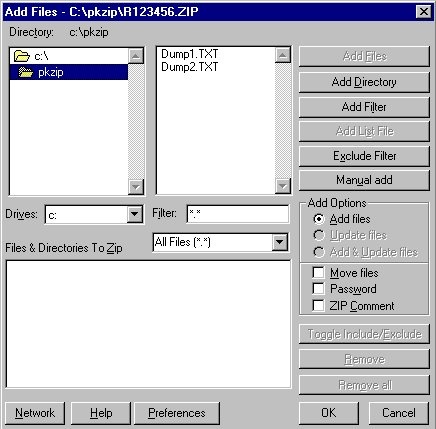This screenshot has height=429, width=436.
Task: Click the Manual add button
Action: pos(364,180)
